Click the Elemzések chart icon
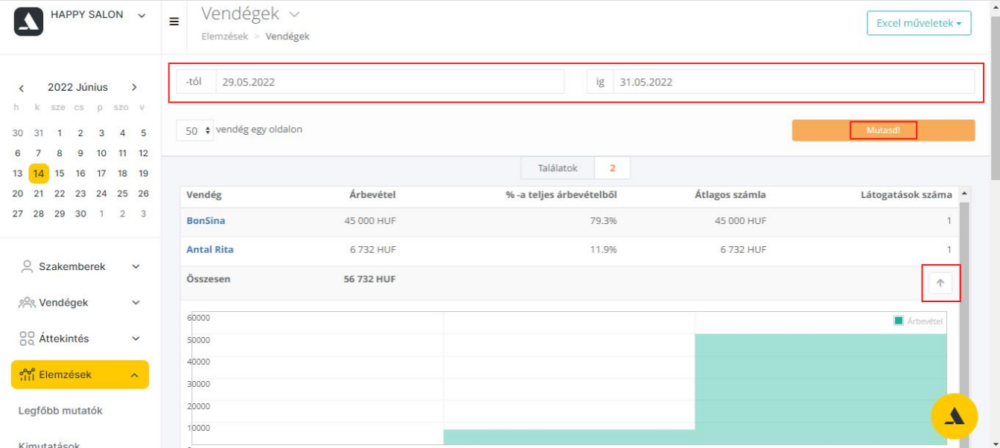The image size is (1000, 448). pos(27,375)
